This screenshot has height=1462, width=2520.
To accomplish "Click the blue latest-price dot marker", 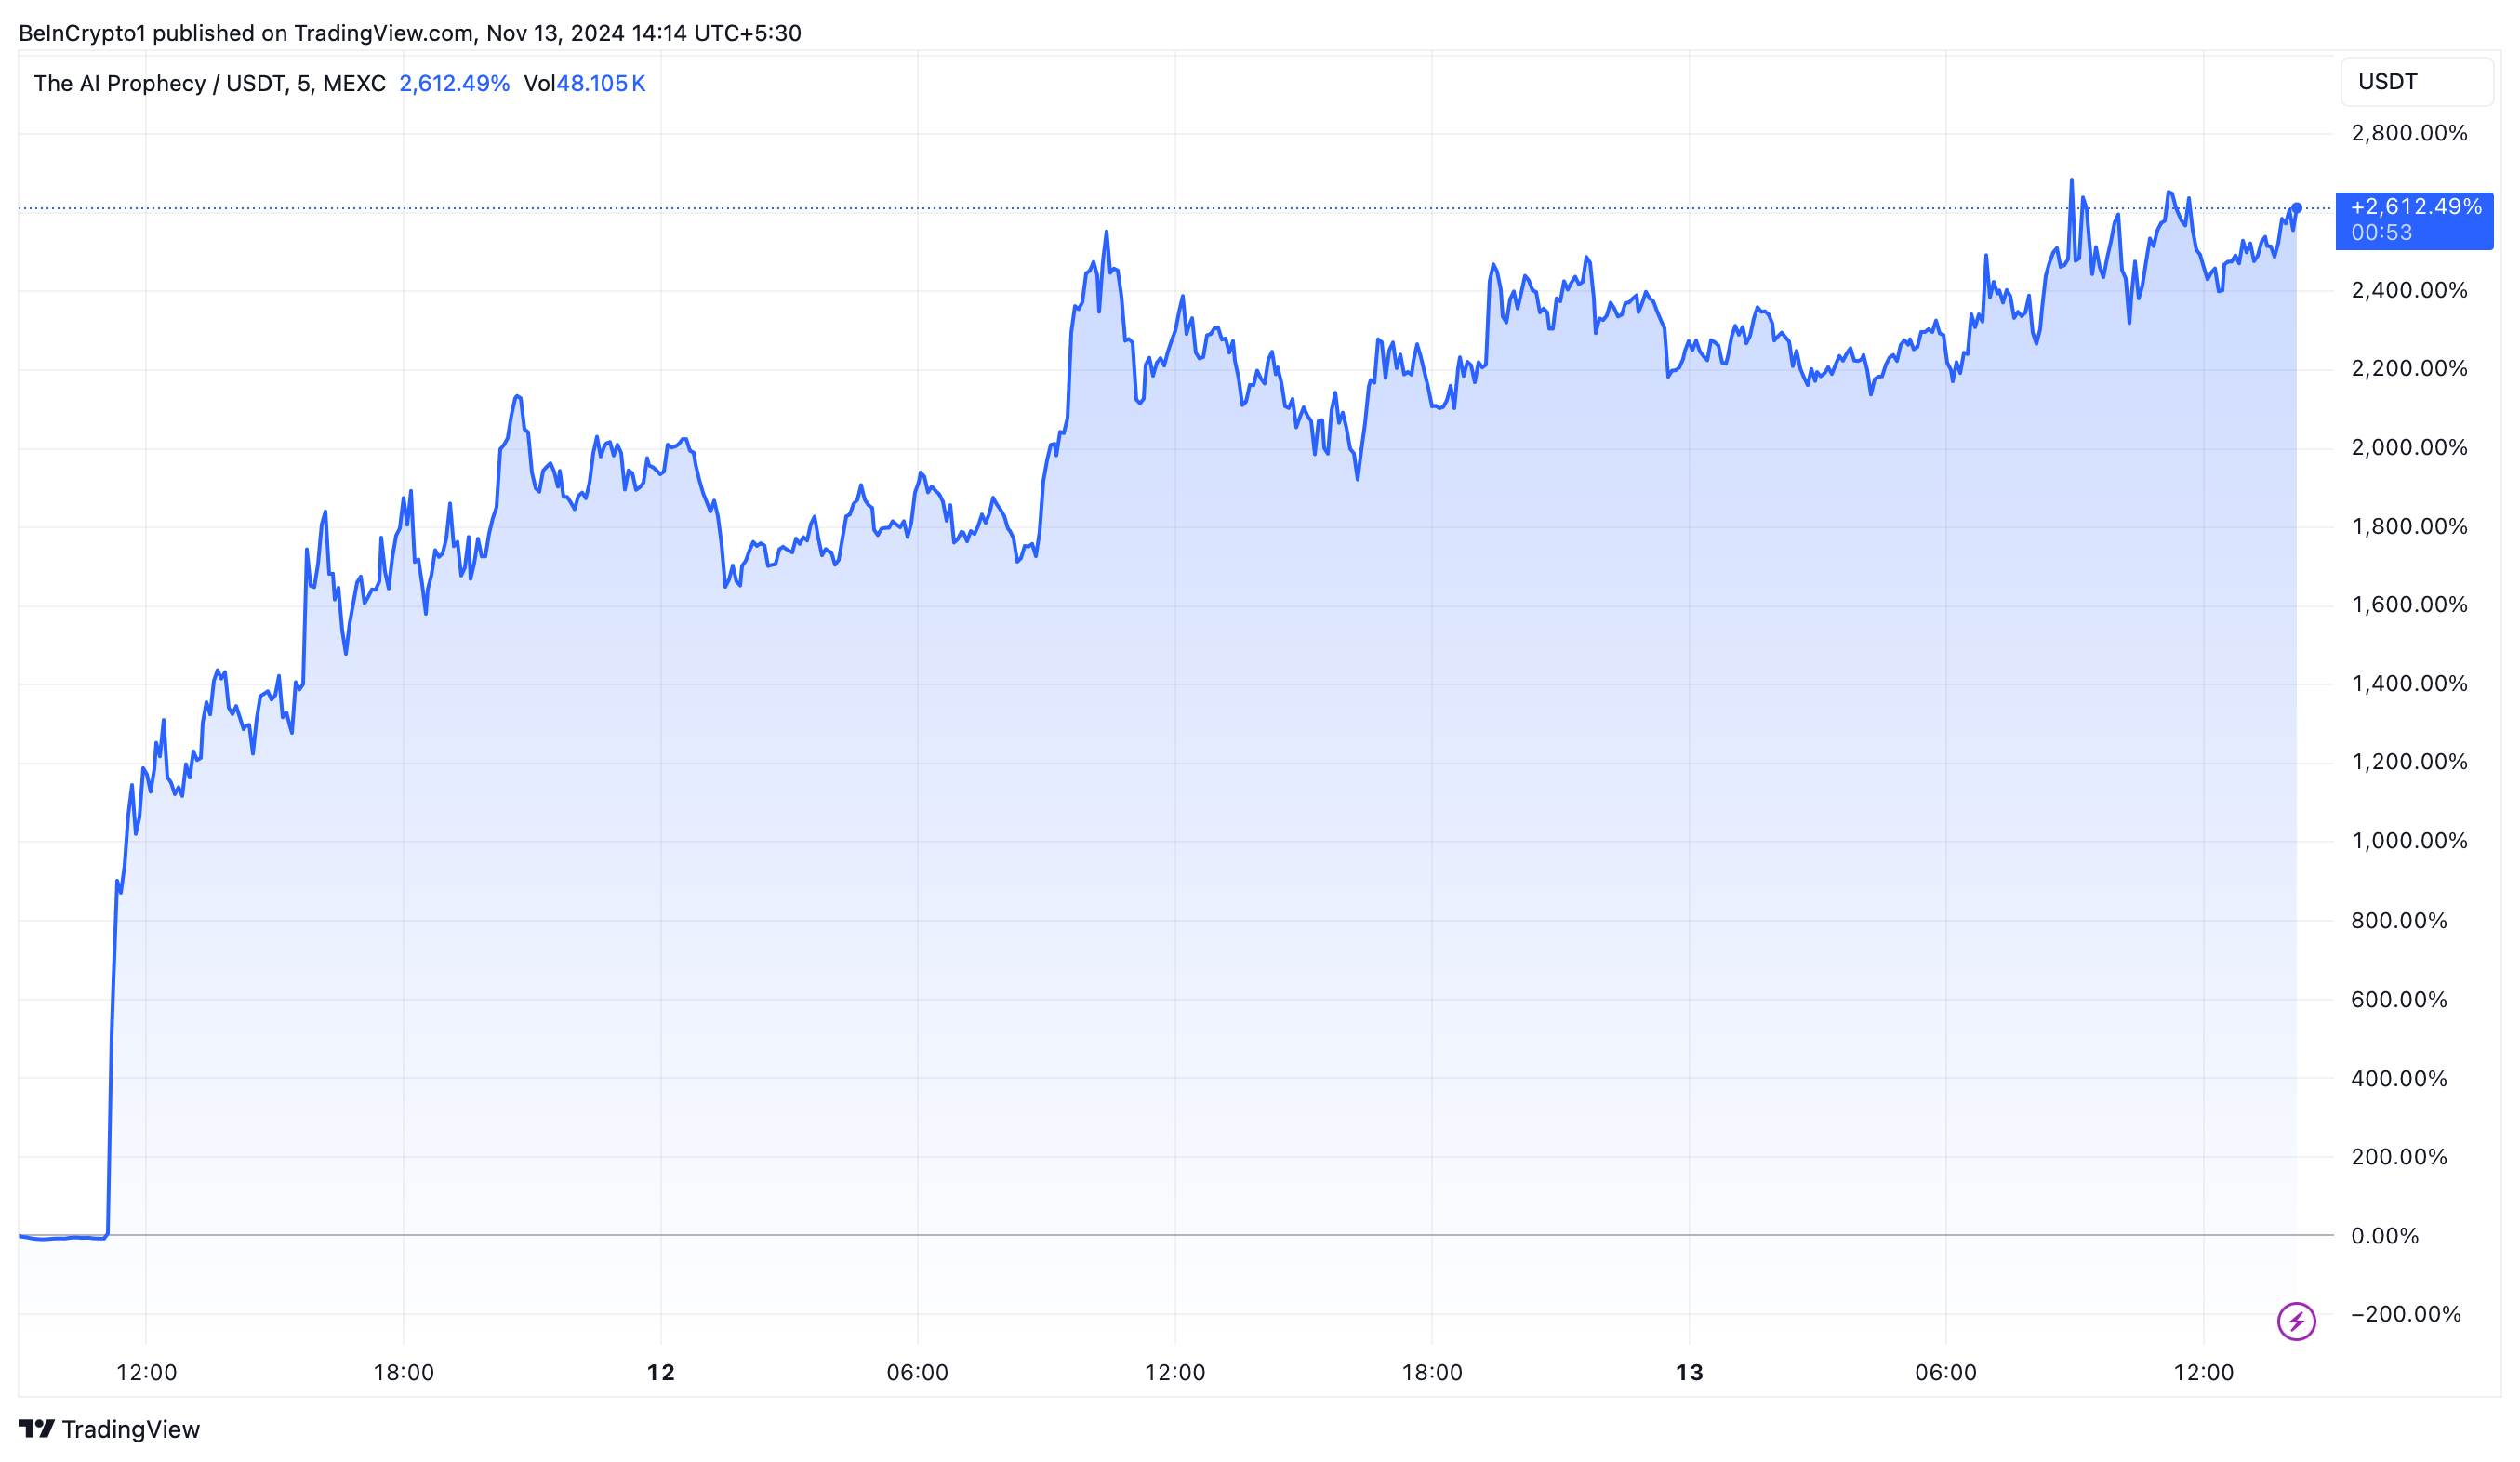I will pyautogui.click(x=2297, y=208).
